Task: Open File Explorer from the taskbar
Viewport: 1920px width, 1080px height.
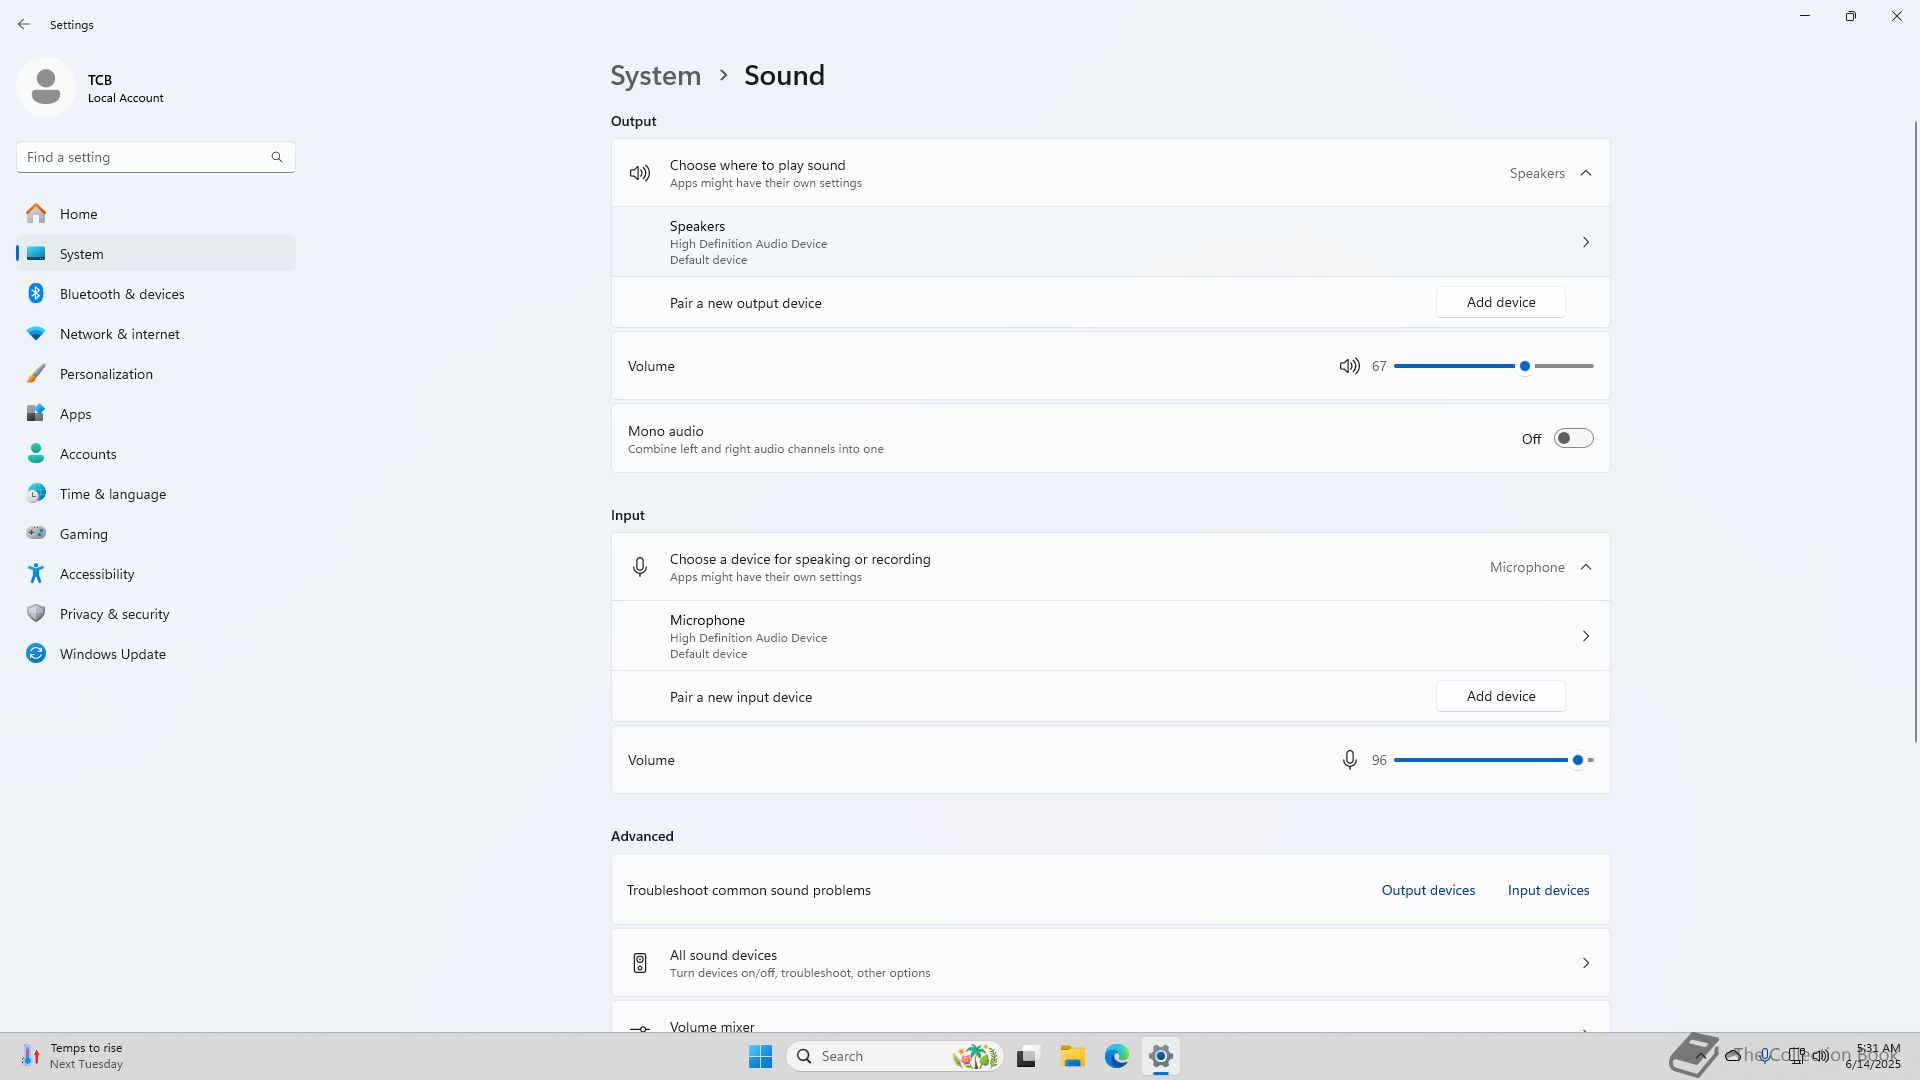Action: (x=1072, y=1056)
